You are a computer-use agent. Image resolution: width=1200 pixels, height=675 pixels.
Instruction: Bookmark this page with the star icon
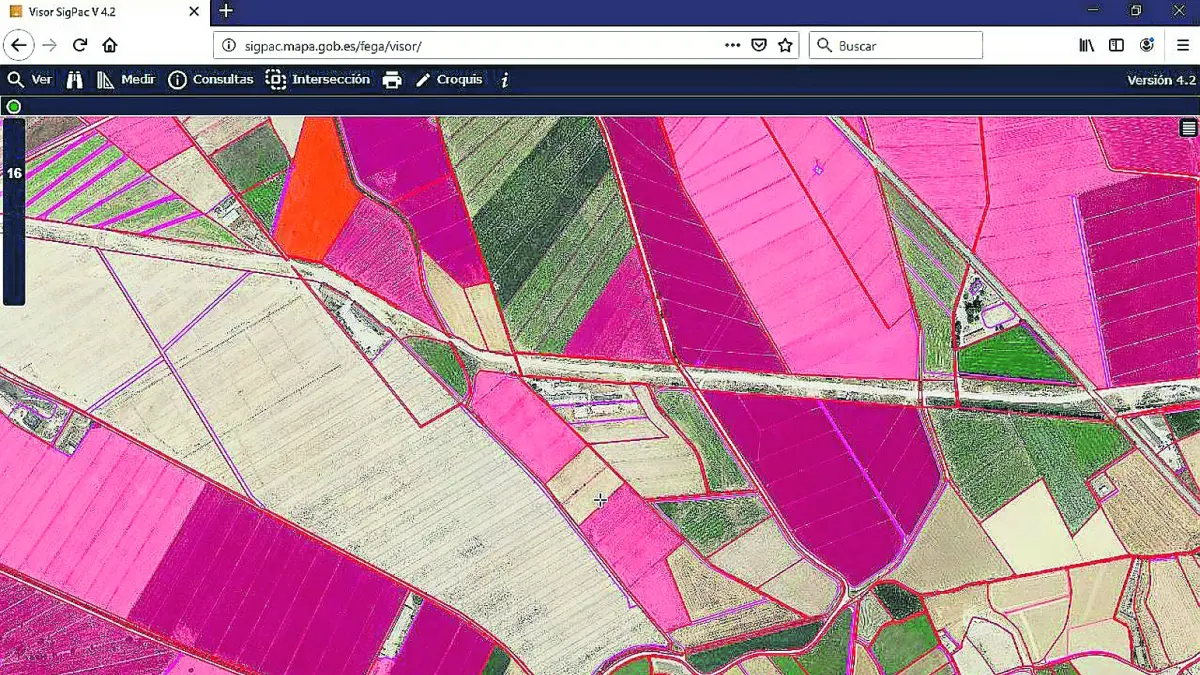(785, 45)
